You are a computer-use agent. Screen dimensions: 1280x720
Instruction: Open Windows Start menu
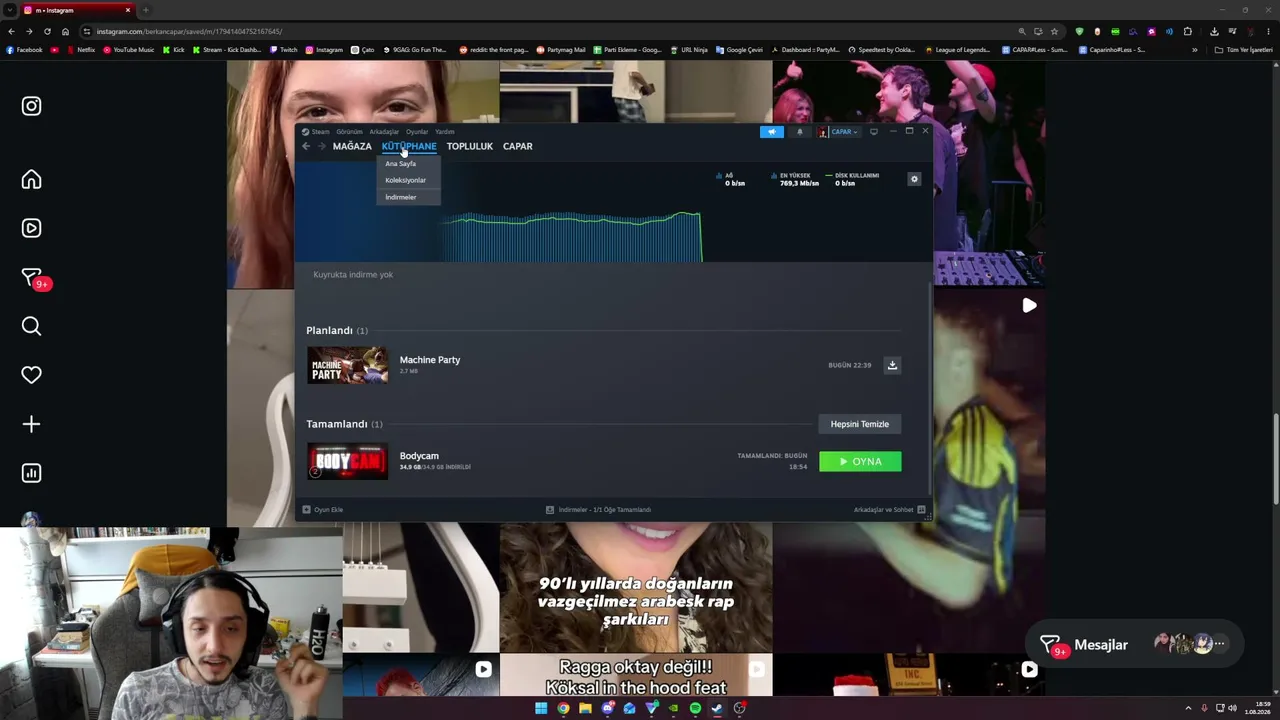click(541, 708)
